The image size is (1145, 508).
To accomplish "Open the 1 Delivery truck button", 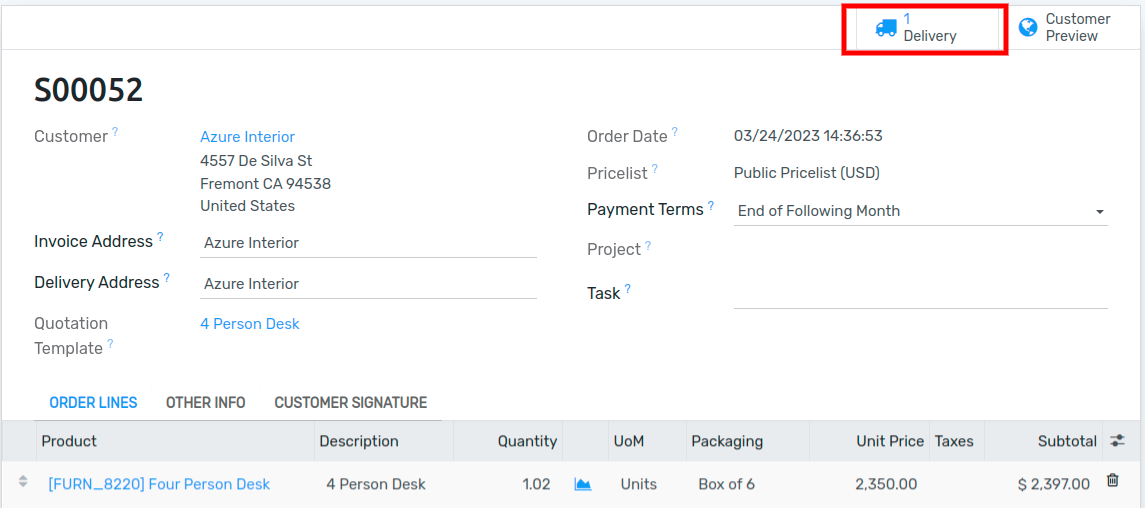I will [925, 28].
